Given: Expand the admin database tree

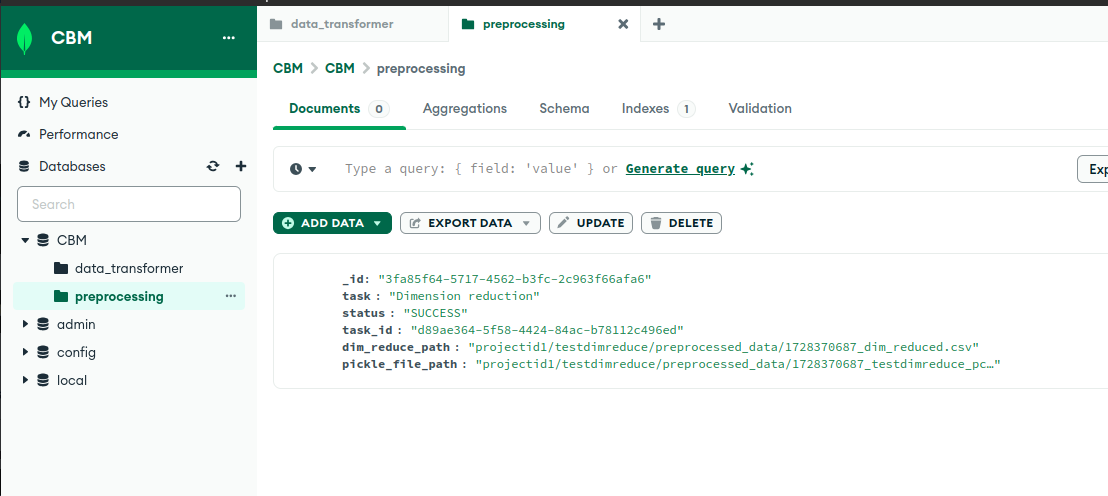Looking at the screenshot, I should point(25,324).
